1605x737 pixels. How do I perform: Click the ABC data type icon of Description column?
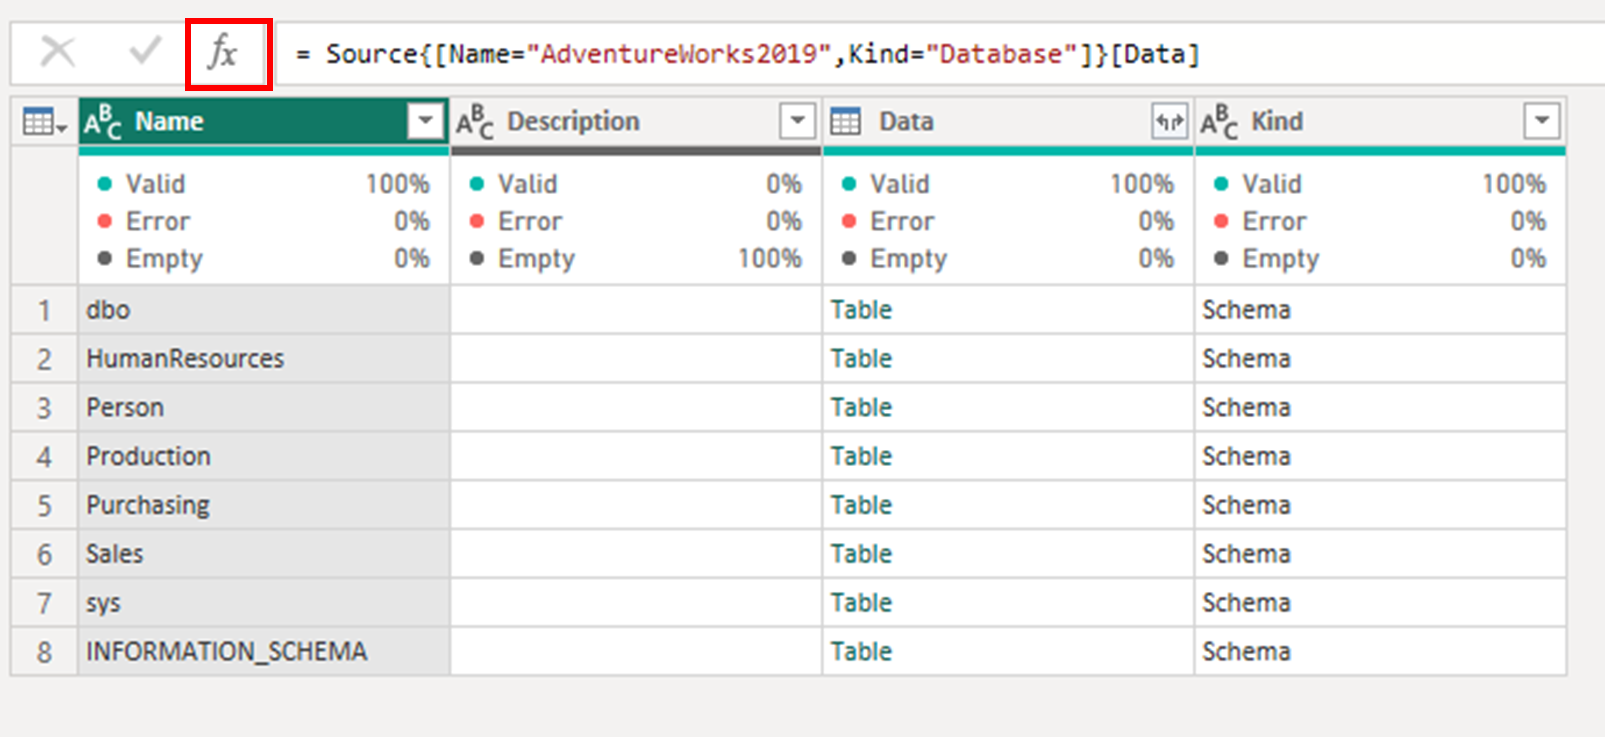point(475,122)
